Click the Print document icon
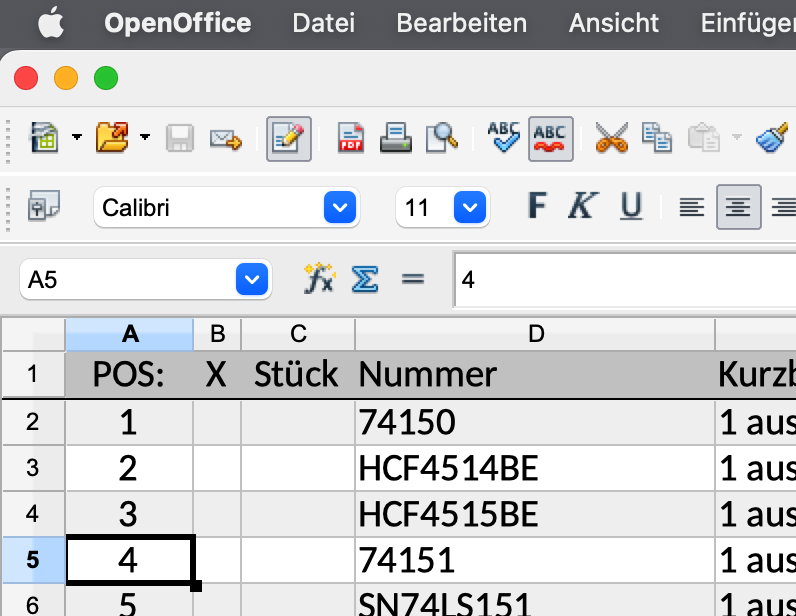This screenshot has width=796, height=616. tap(395, 138)
